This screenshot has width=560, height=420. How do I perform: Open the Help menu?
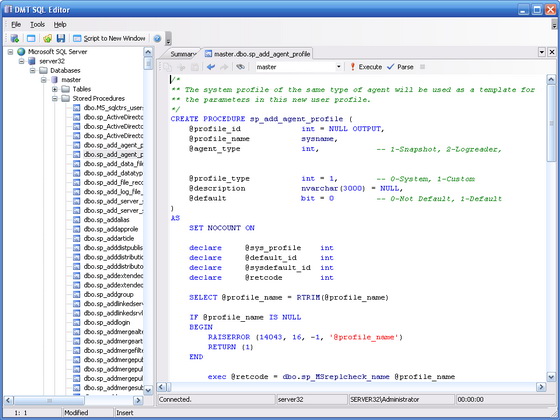tap(60, 25)
